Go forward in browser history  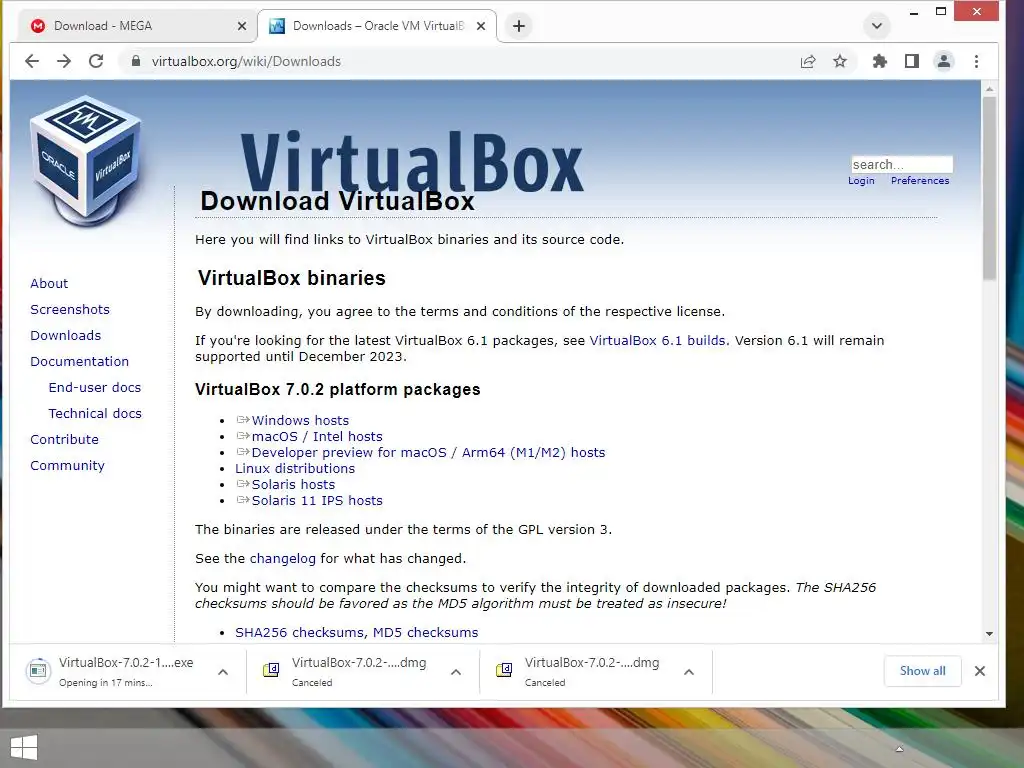(x=64, y=61)
